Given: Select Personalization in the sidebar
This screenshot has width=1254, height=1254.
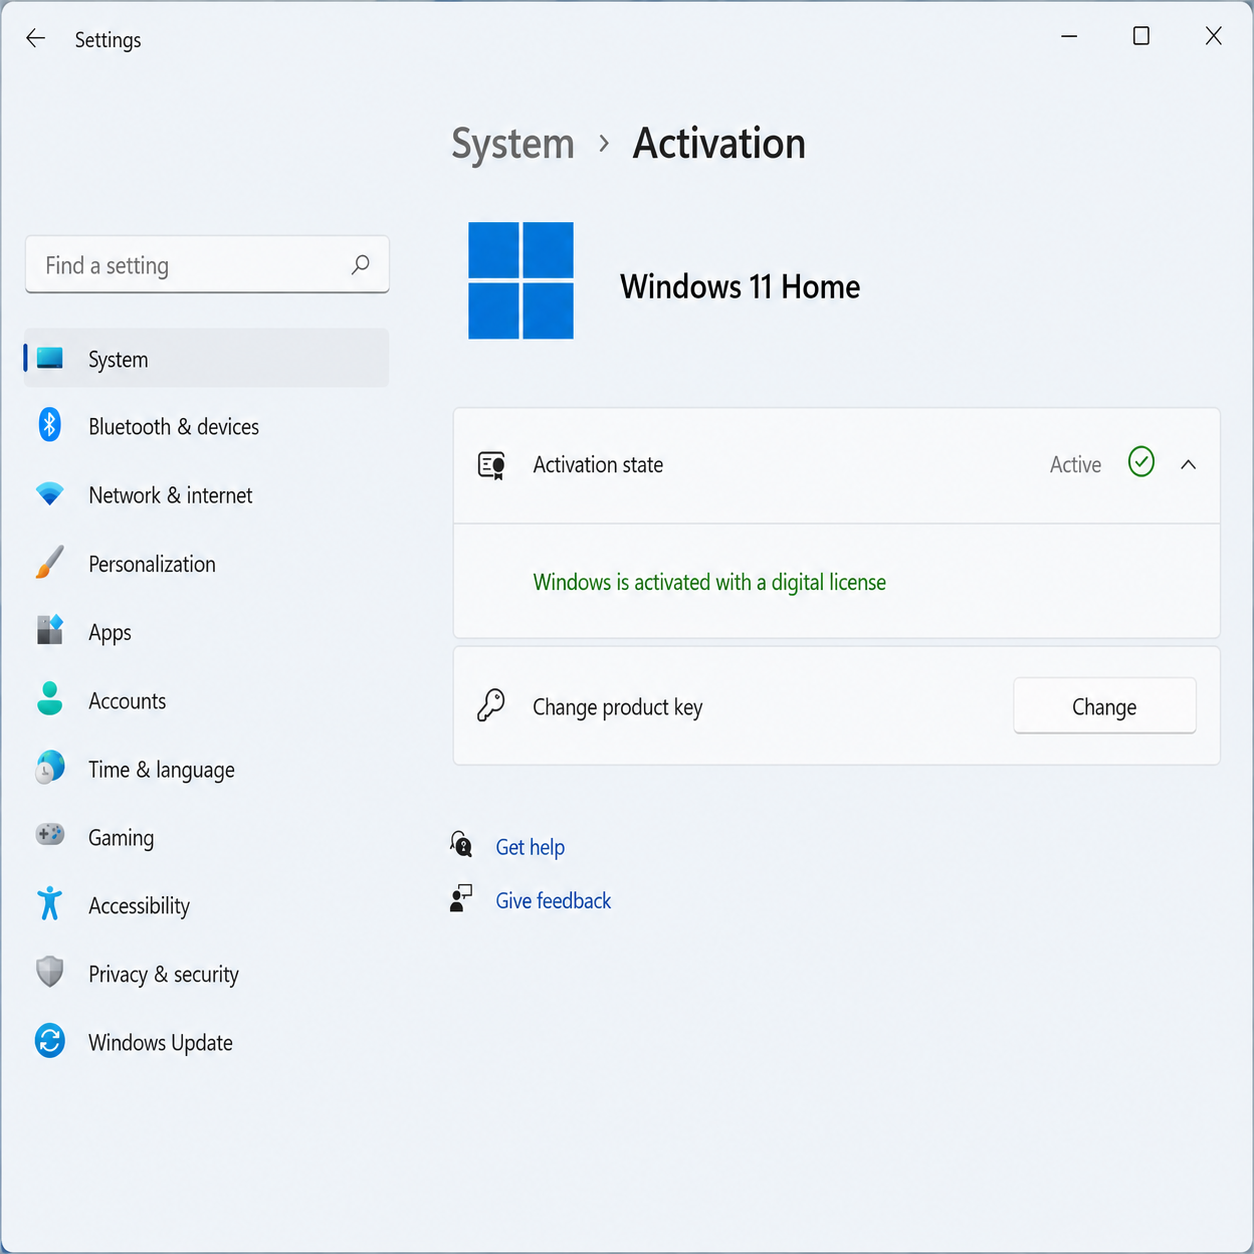Looking at the screenshot, I should (x=207, y=564).
